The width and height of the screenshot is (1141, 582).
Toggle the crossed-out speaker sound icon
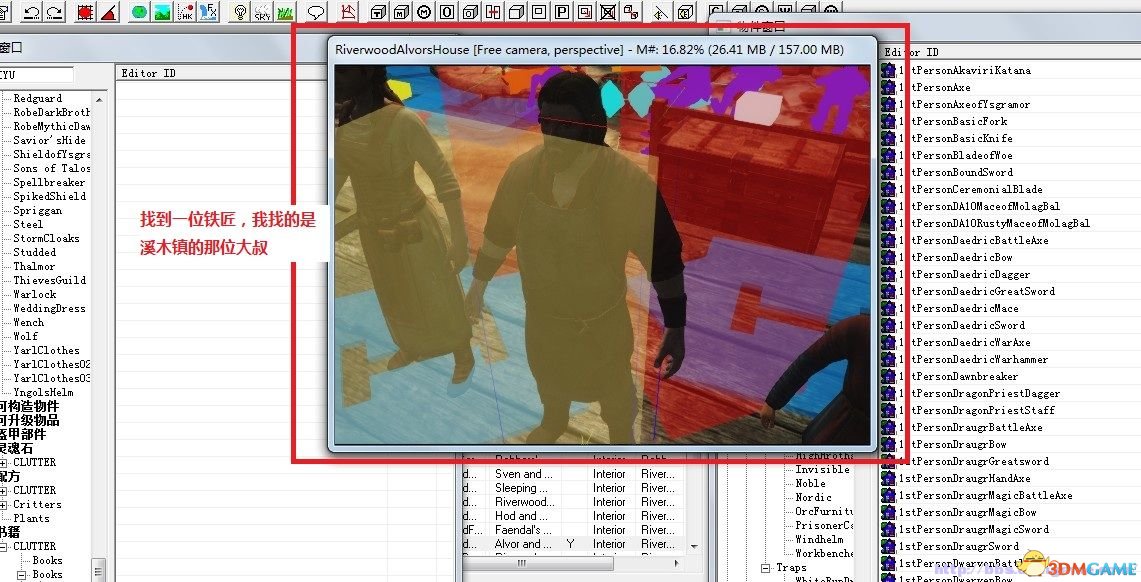tap(661, 12)
